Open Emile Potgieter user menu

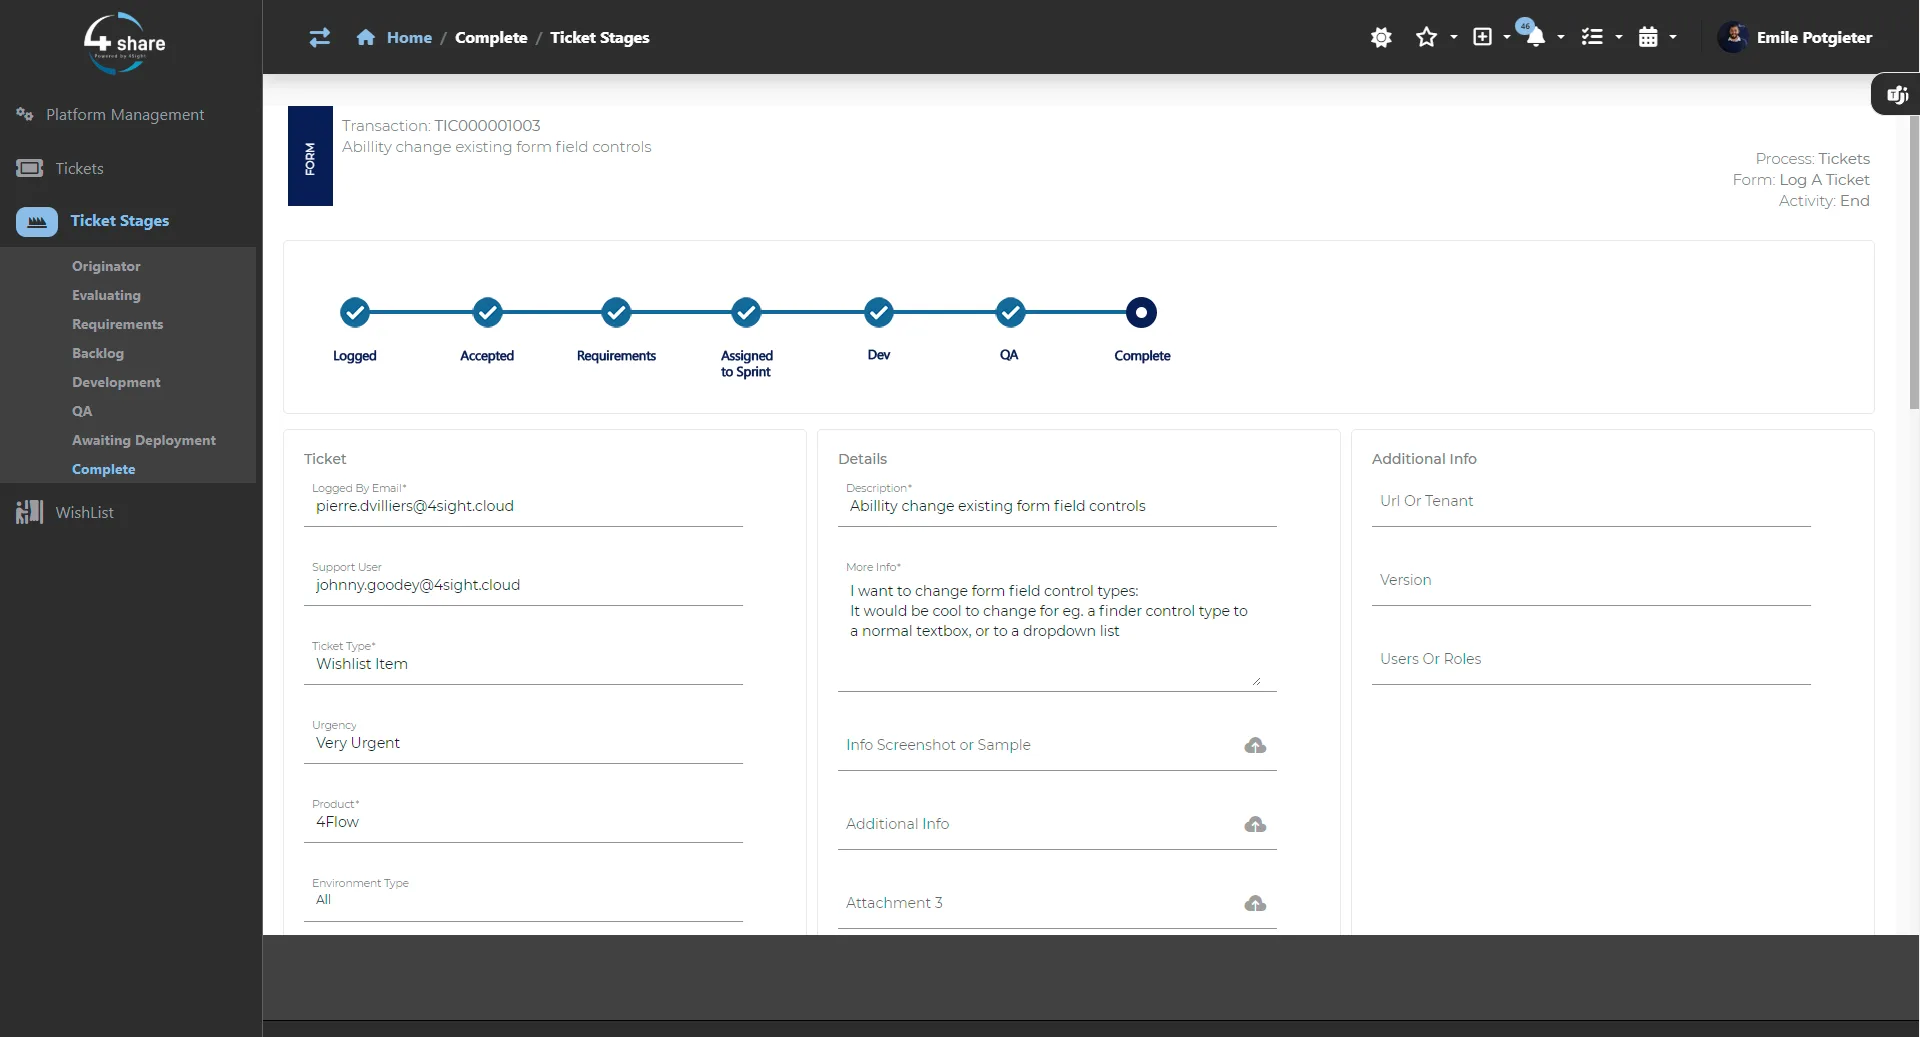click(x=1814, y=37)
